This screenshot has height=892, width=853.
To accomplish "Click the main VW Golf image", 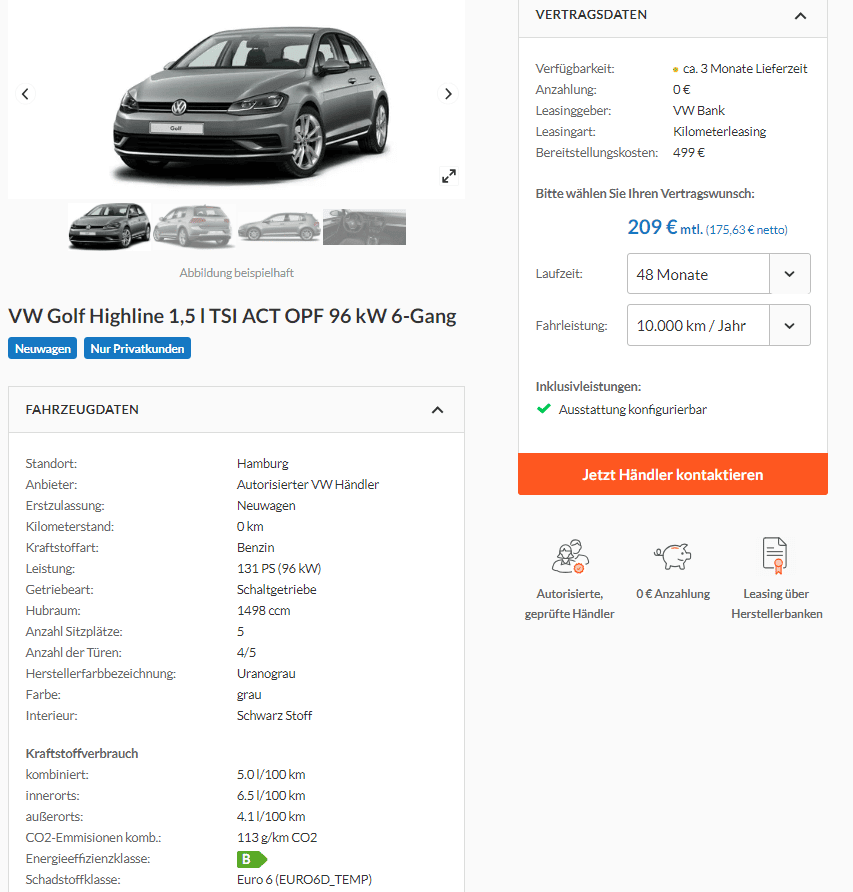I will pos(250,102).
